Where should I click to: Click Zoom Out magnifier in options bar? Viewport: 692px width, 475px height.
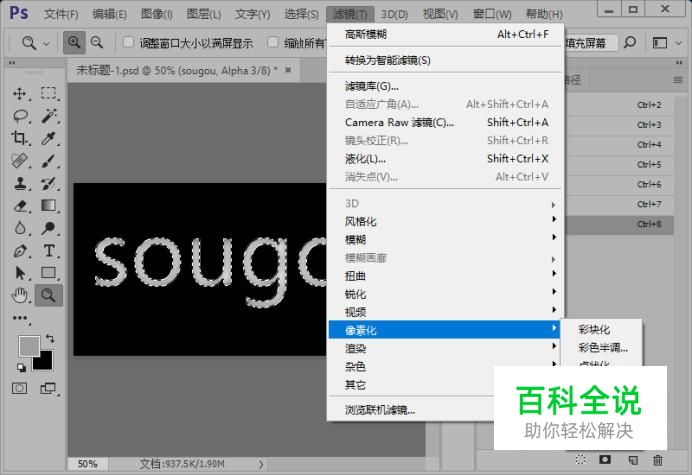[97, 43]
